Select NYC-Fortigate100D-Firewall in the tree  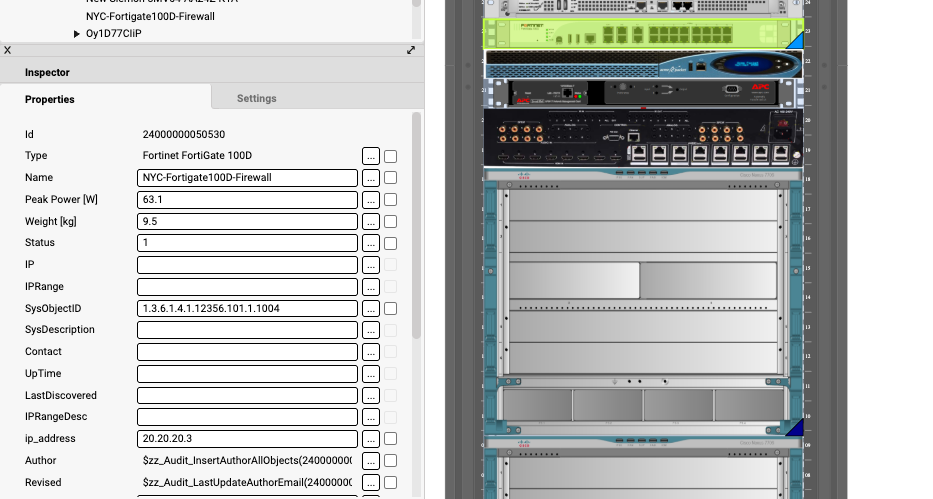150,17
